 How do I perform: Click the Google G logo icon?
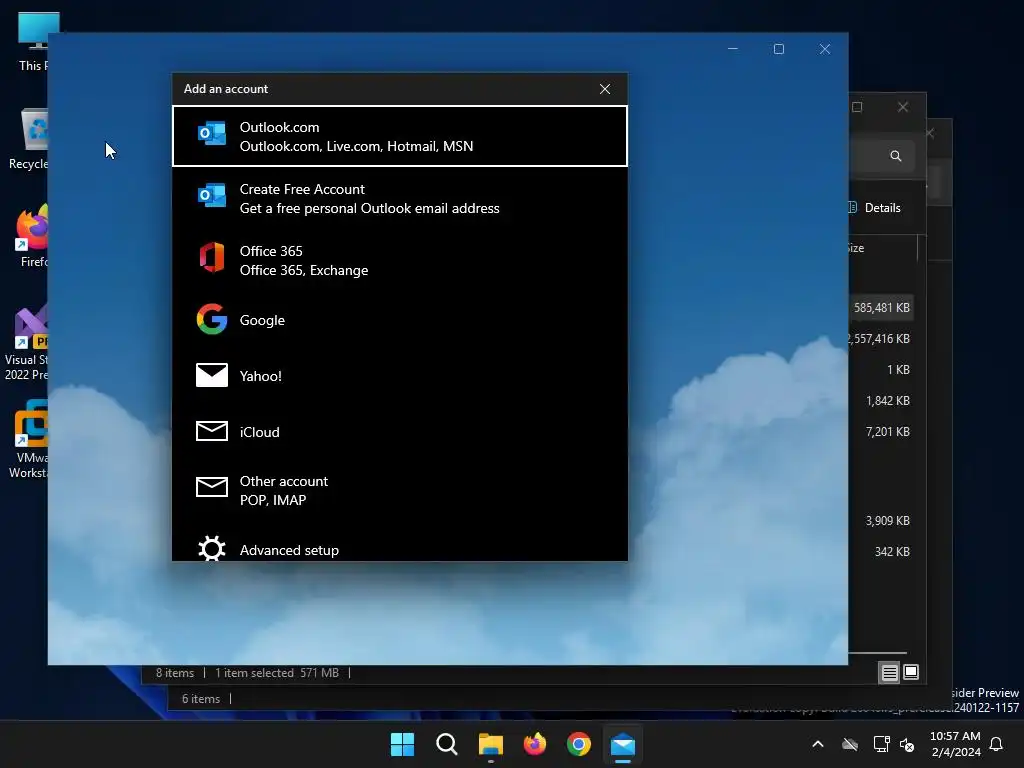coord(212,319)
